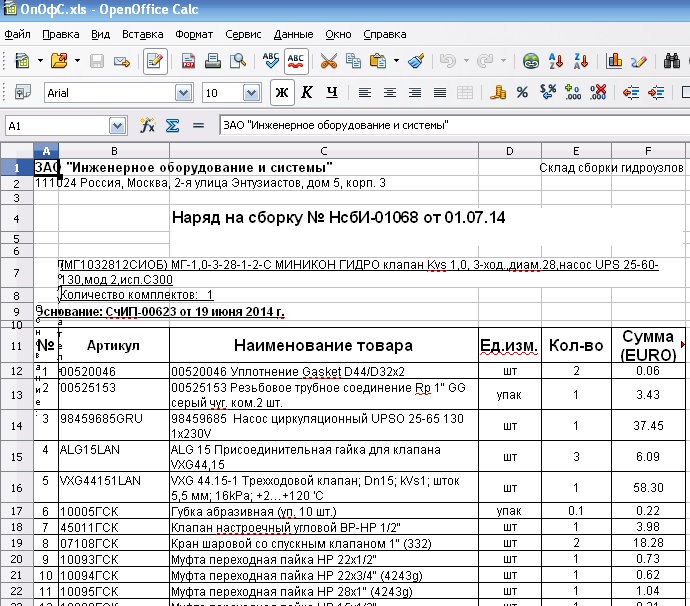Image resolution: width=690 pixels, height=606 pixels.
Task: Open the Сервис menu
Action: (x=243, y=34)
